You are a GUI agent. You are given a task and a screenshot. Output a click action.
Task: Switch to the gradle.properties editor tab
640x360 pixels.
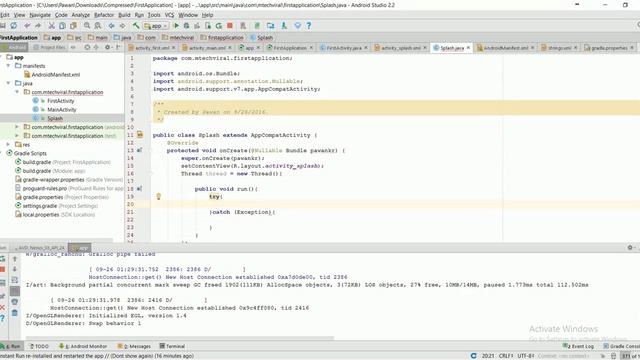(x=609, y=48)
